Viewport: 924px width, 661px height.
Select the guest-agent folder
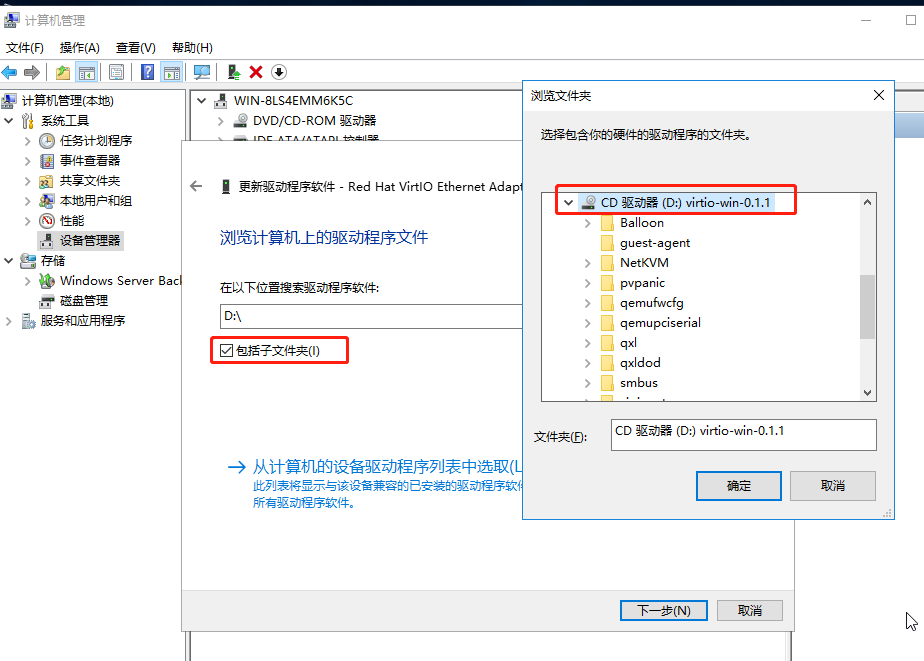coord(655,243)
